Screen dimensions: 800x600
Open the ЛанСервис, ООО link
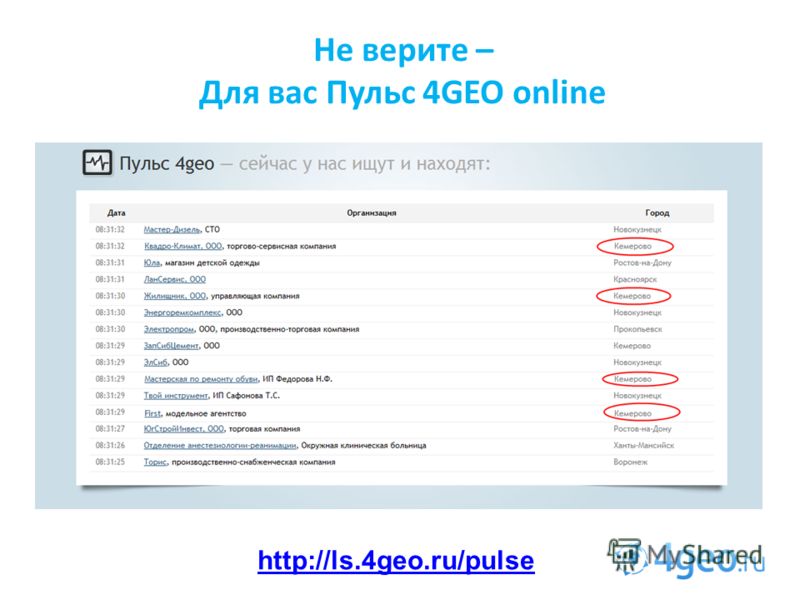tap(175, 279)
